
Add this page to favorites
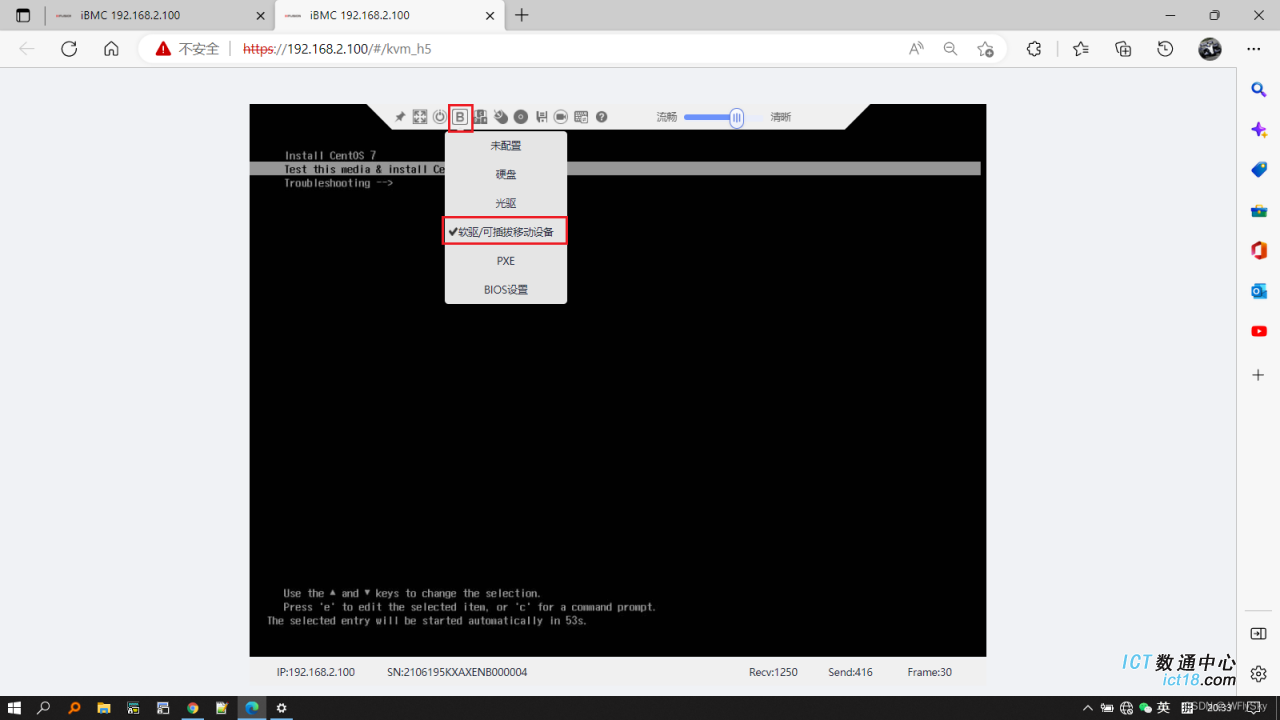(985, 48)
